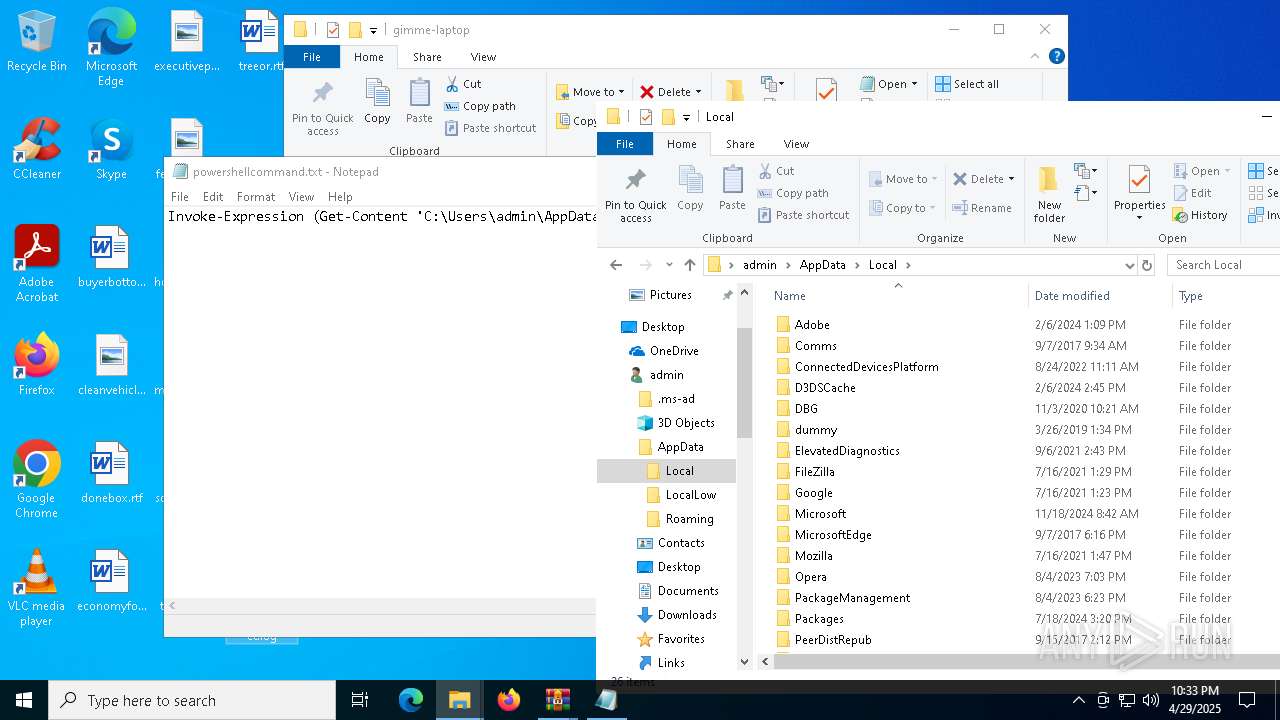
Task: Choose Copy path in Local window ribbon
Action: pos(793,193)
